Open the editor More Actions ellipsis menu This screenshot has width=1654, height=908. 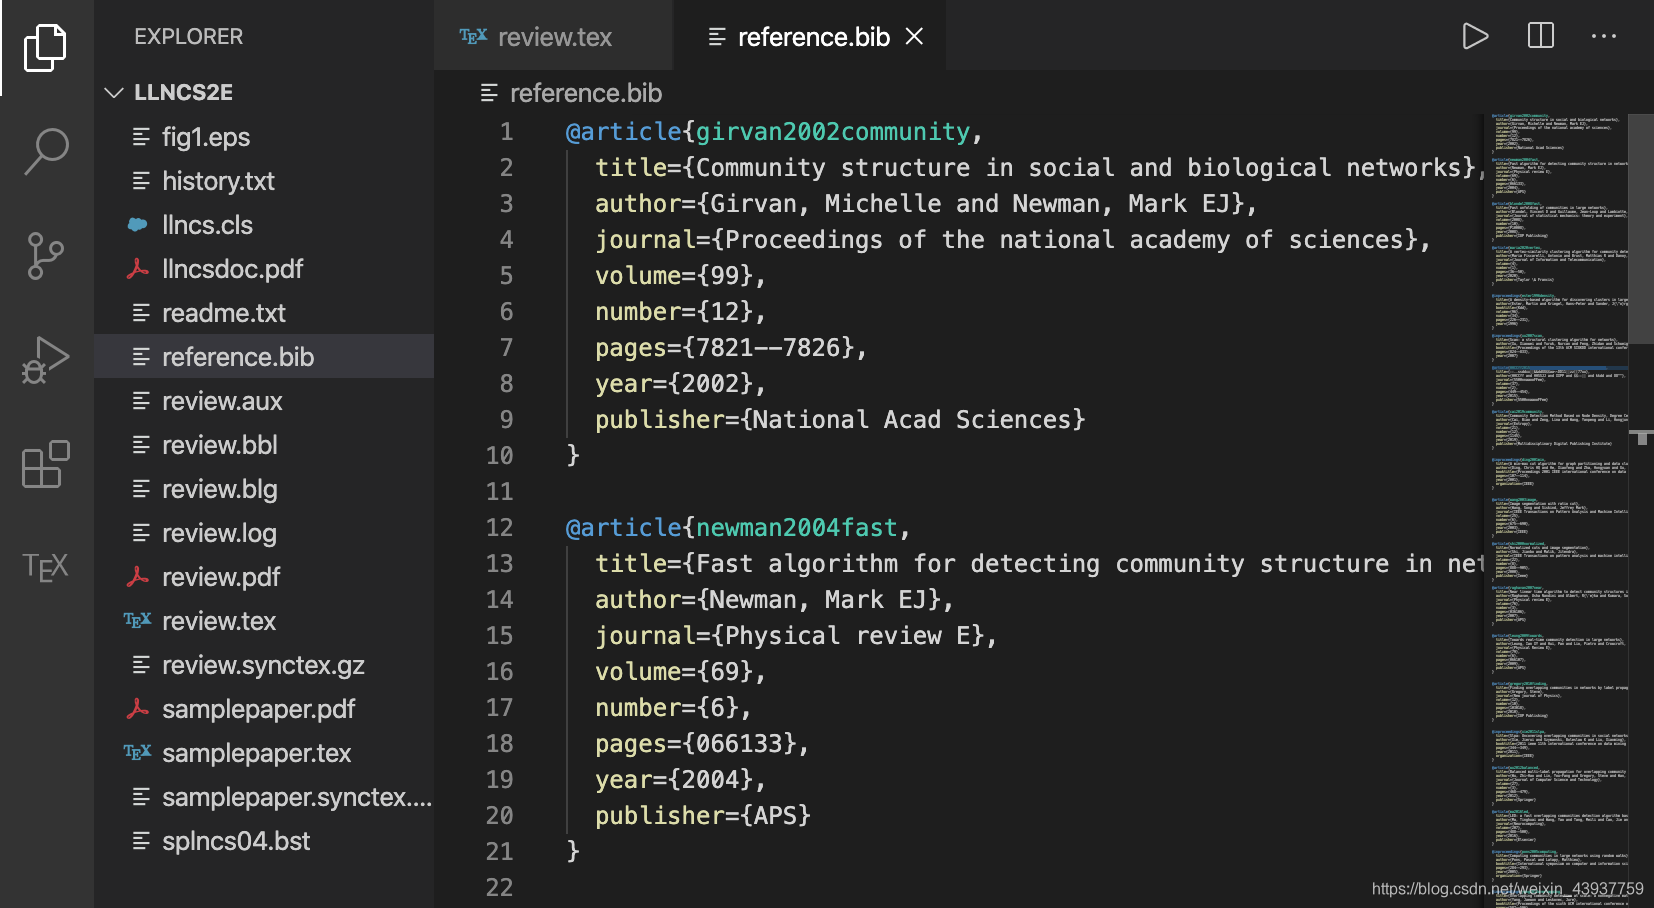pyautogui.click(x=1603, y=37)
